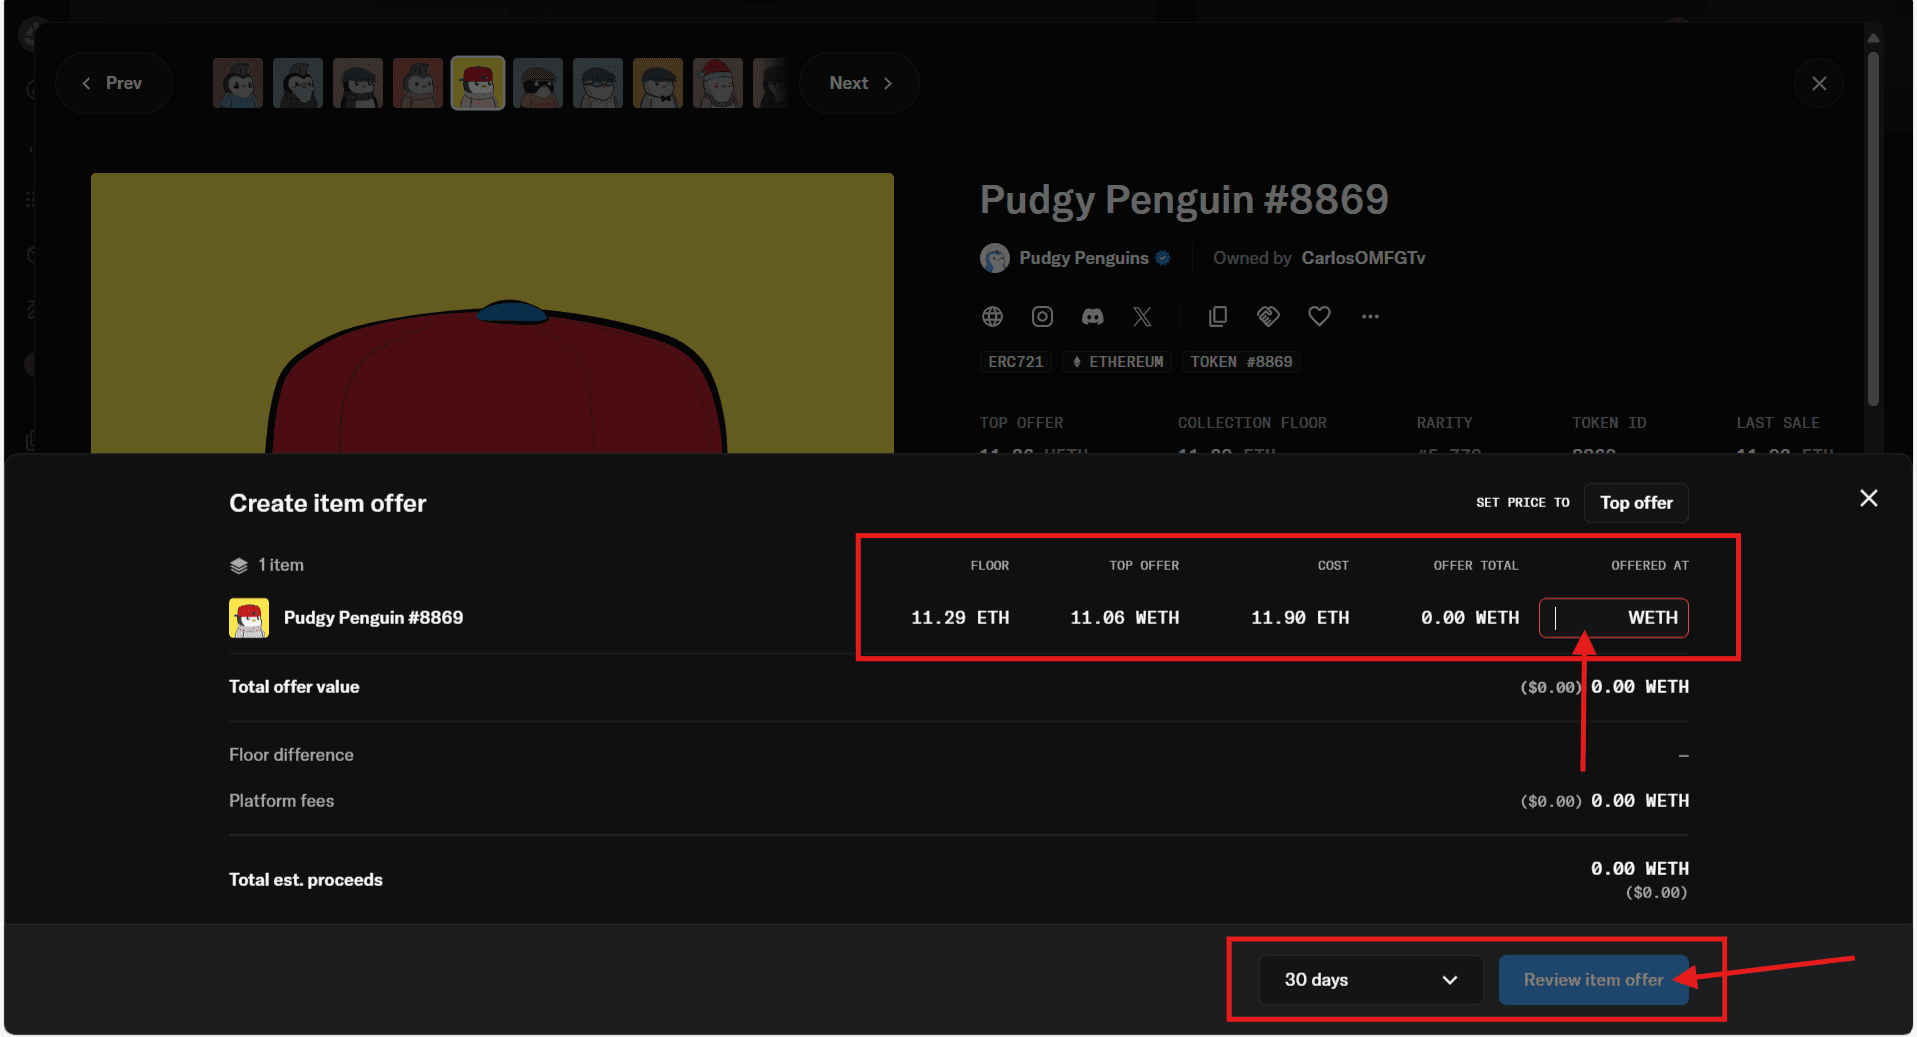Image resolution: width=1917 pixels, height=1037 pixels.
Task: Open the 30 days duration dropdown
Action: (1371, 980)
